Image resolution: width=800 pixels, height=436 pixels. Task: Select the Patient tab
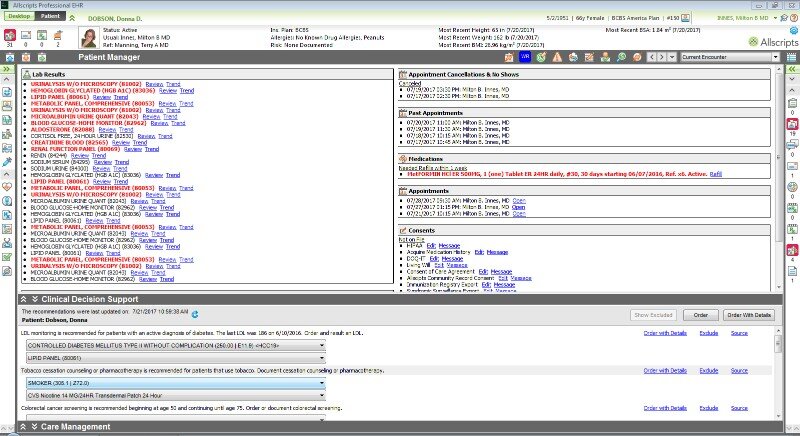click(49, 18)
